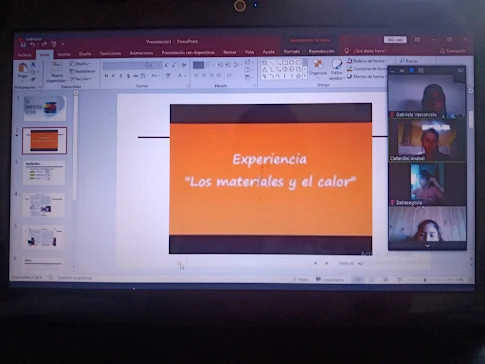Open the font name dropdown

(x=144, y=66)
